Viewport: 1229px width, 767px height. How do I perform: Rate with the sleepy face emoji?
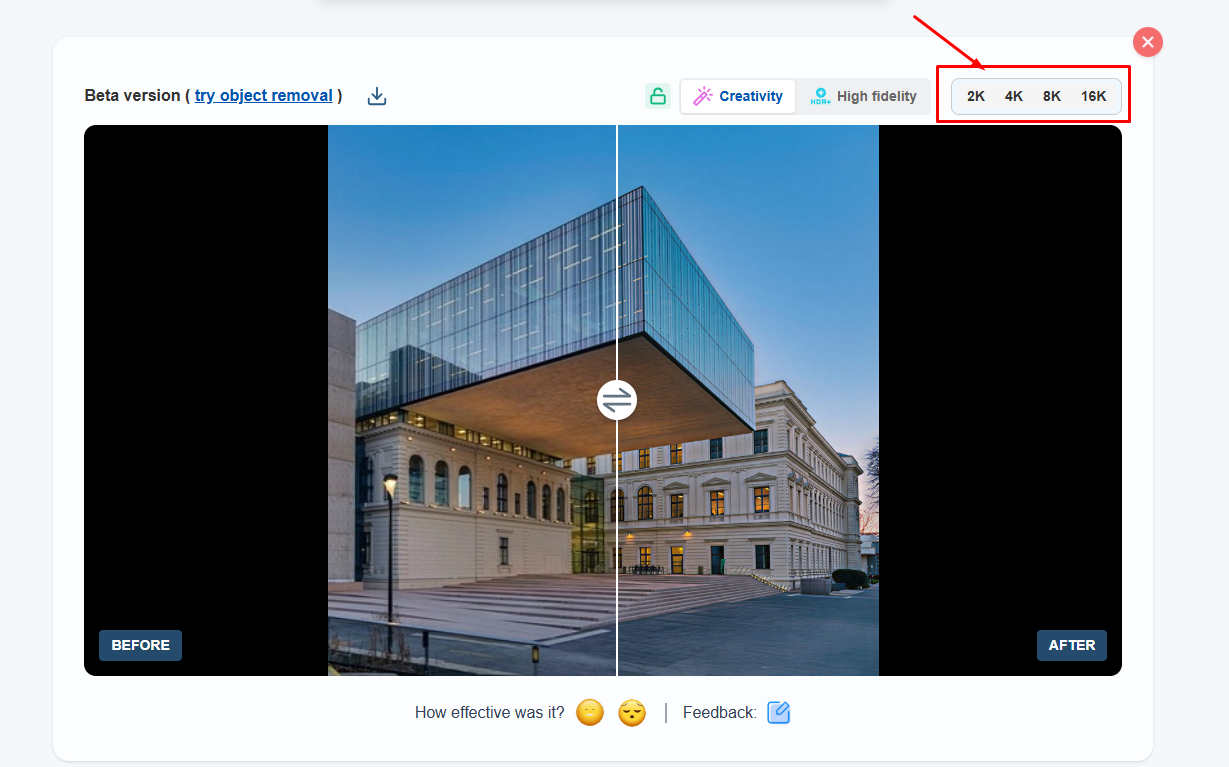point(632,712)
